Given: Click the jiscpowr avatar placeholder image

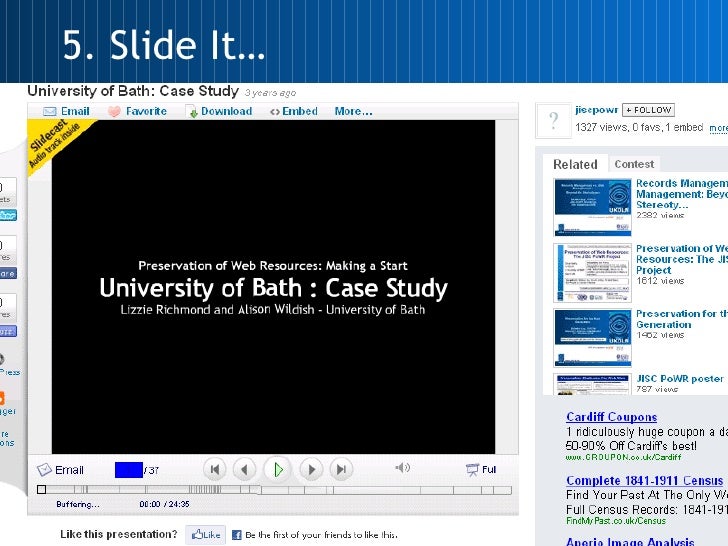Looking at the screenshot, I should click(x=553, y=121).
